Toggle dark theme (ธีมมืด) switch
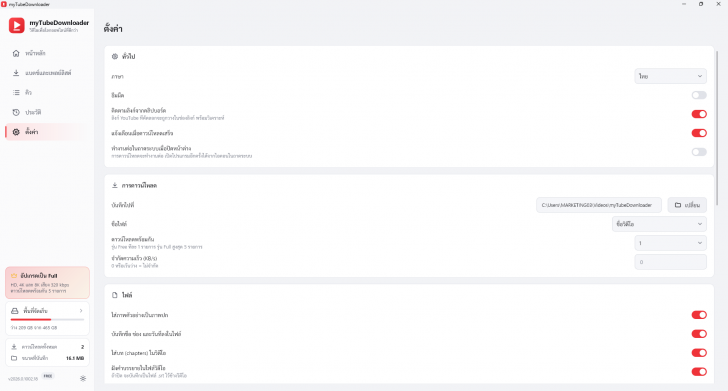Screen dimensions: 728x391 [699, 95]
